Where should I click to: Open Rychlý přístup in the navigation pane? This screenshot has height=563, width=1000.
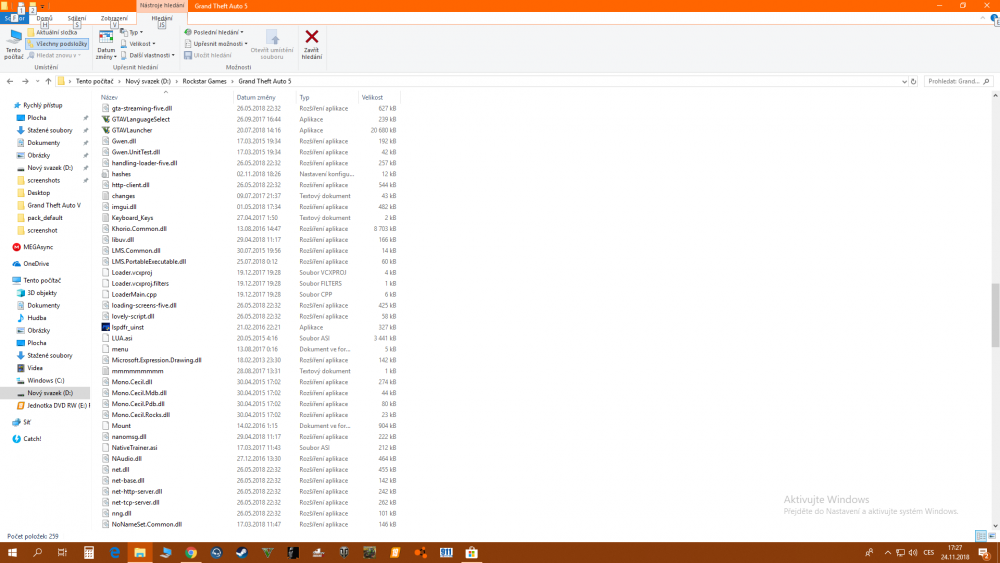click(42, 105)
